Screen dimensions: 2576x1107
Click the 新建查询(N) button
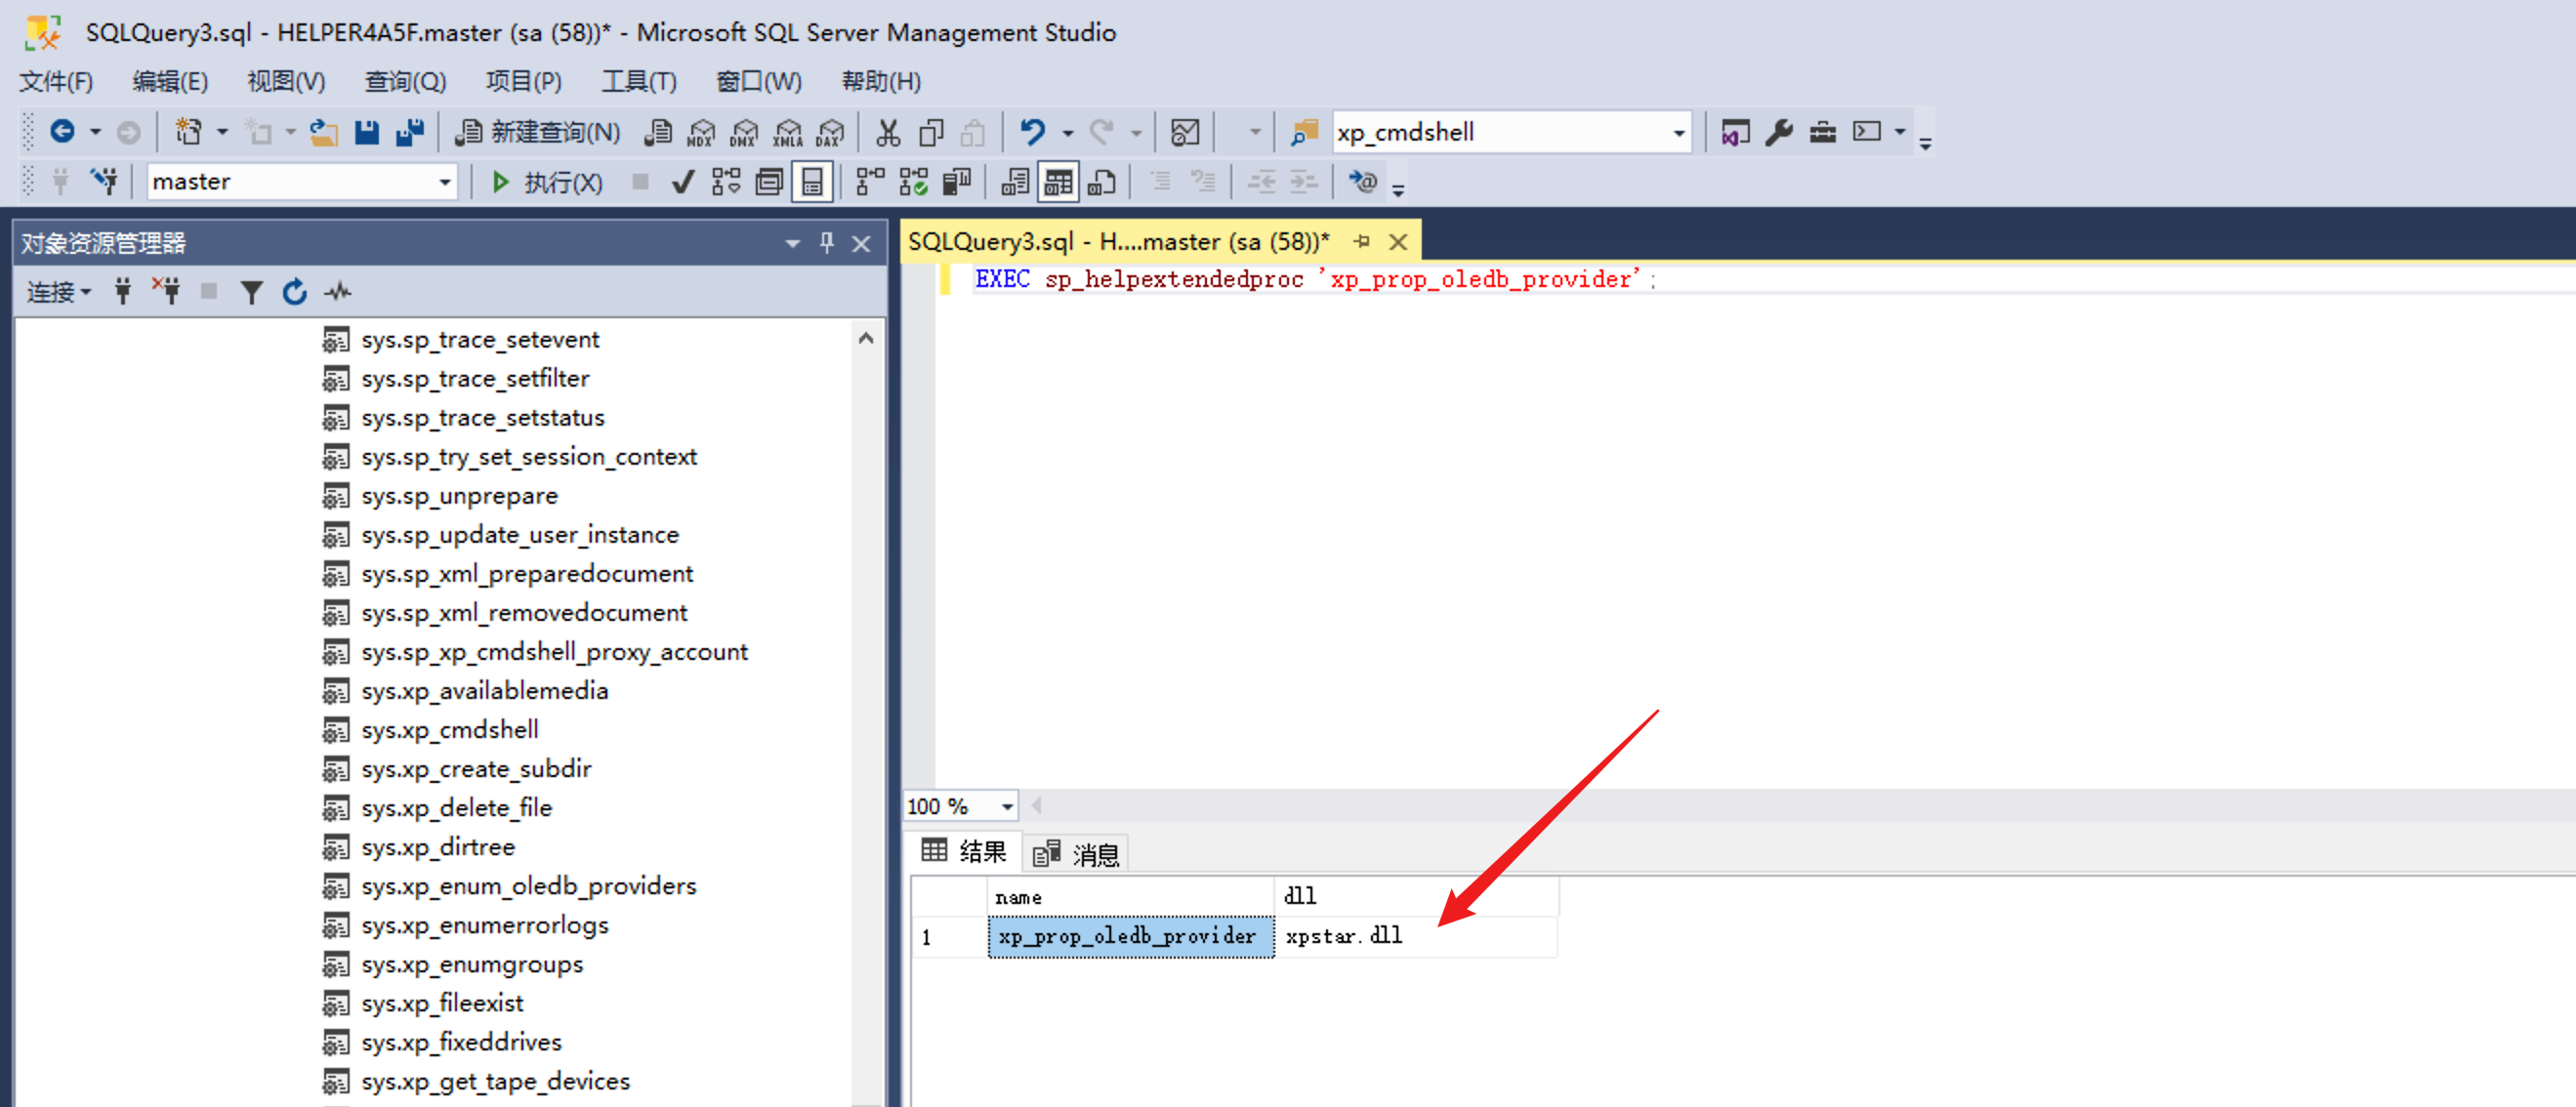point(539,132)
